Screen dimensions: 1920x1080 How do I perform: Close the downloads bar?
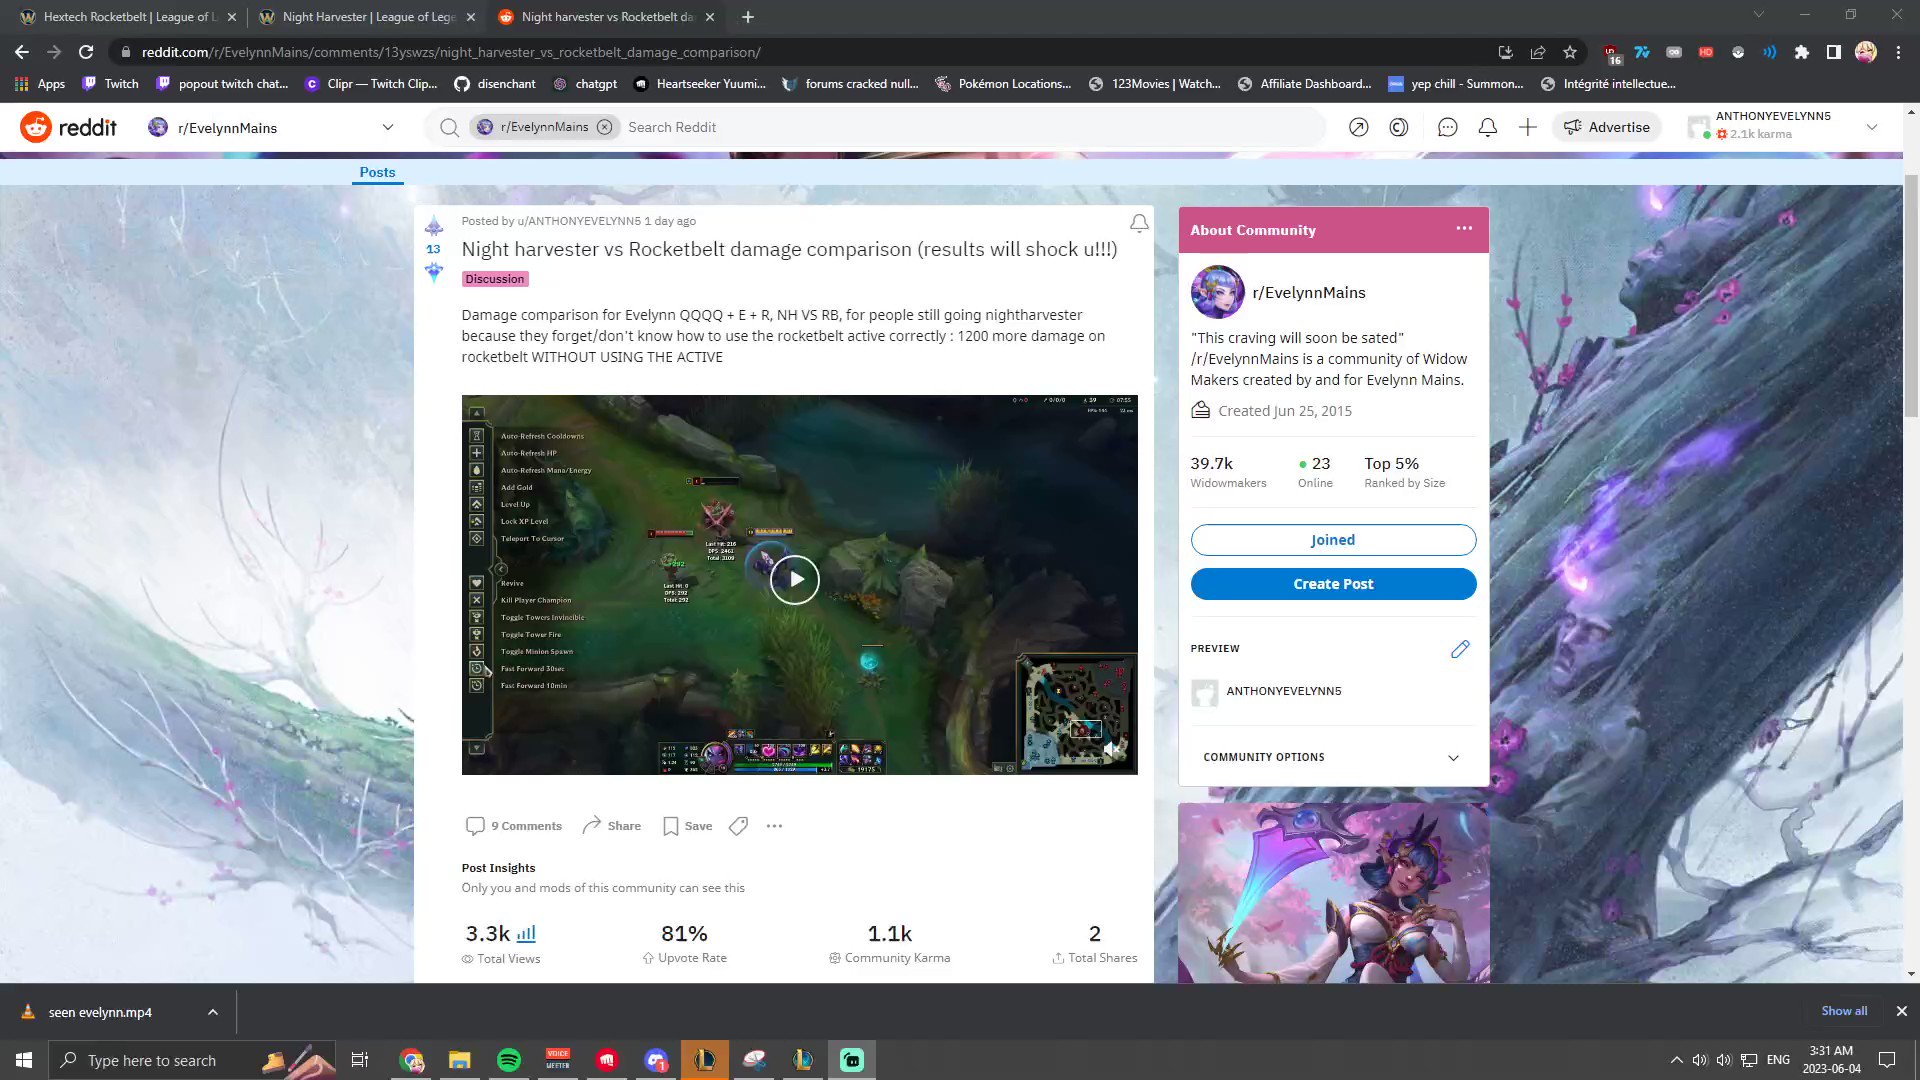coord(1902,1011)
